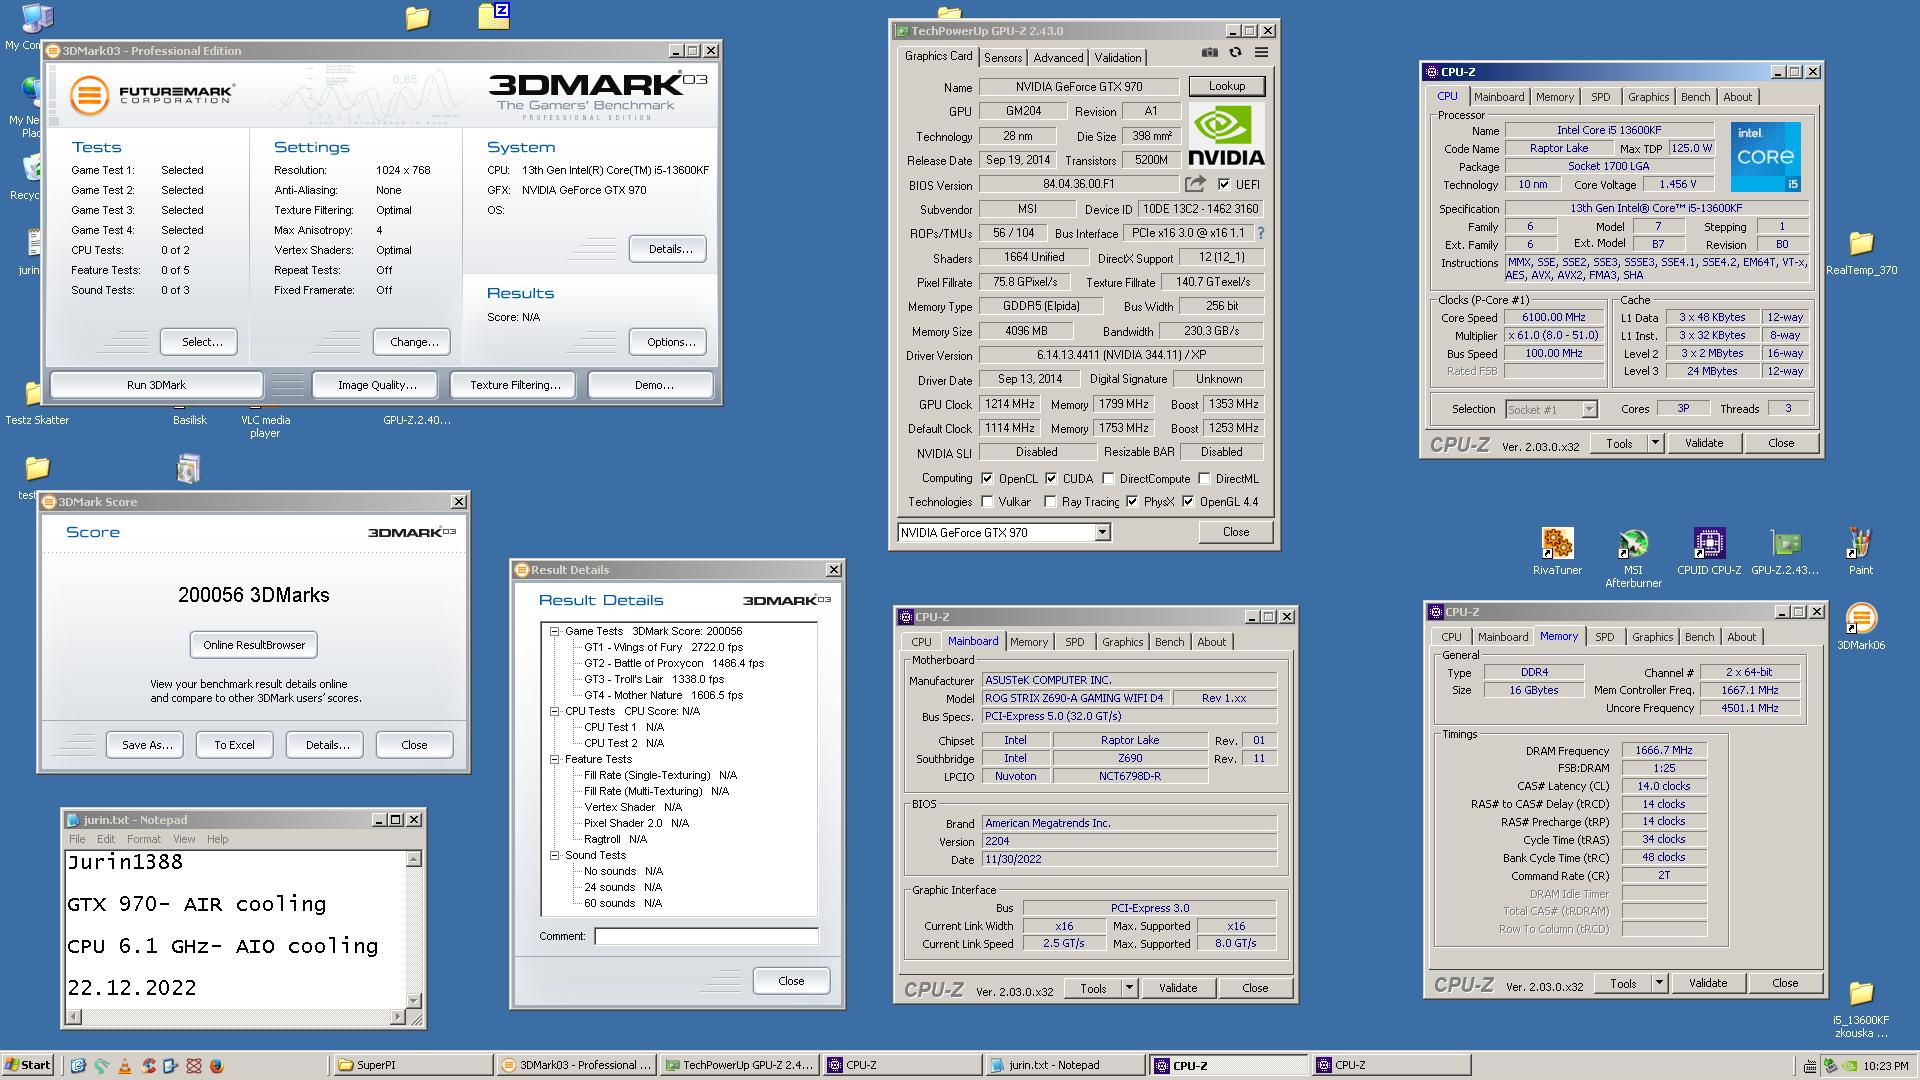1920x1080 pixels.
Task: Click 3DMark03 Professional taskbar button
Action: coord(577,1065)
